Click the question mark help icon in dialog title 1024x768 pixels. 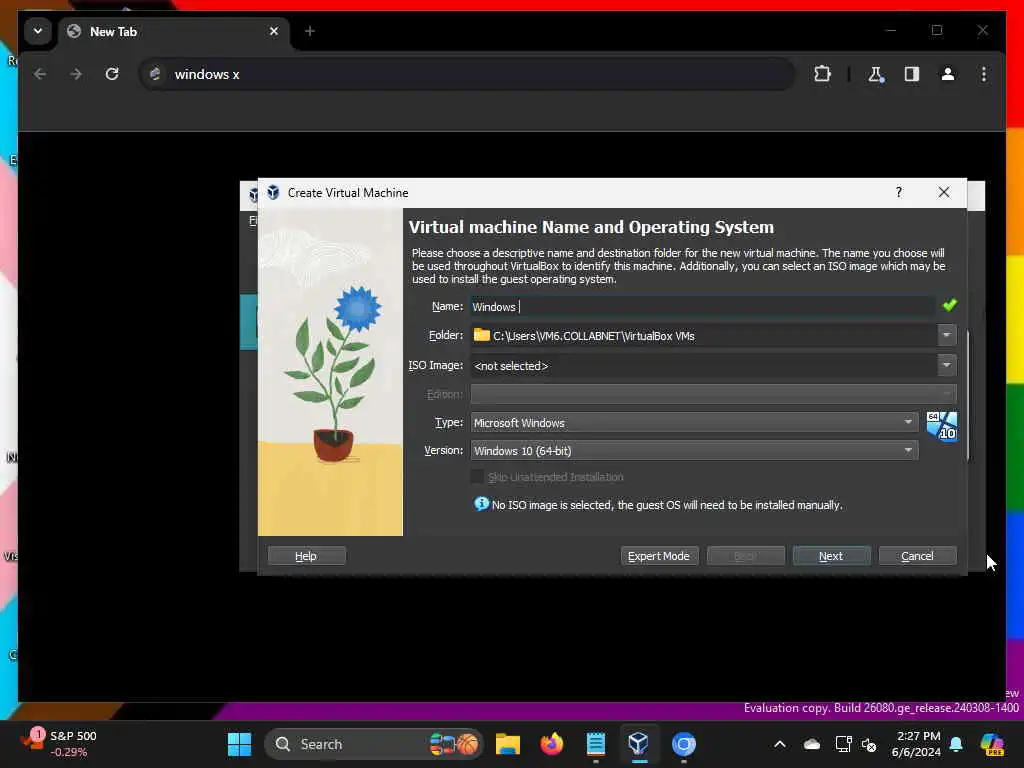[899, 192]
